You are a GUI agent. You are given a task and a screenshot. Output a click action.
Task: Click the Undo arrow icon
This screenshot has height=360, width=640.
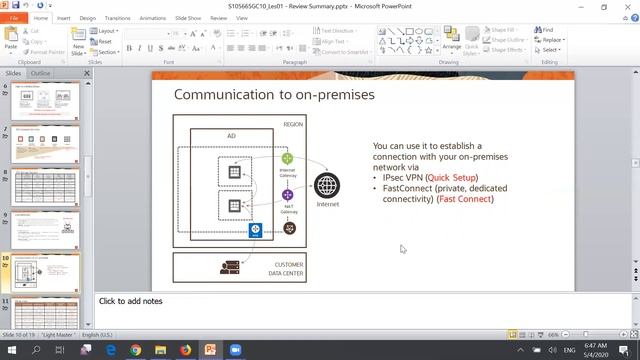26,5
